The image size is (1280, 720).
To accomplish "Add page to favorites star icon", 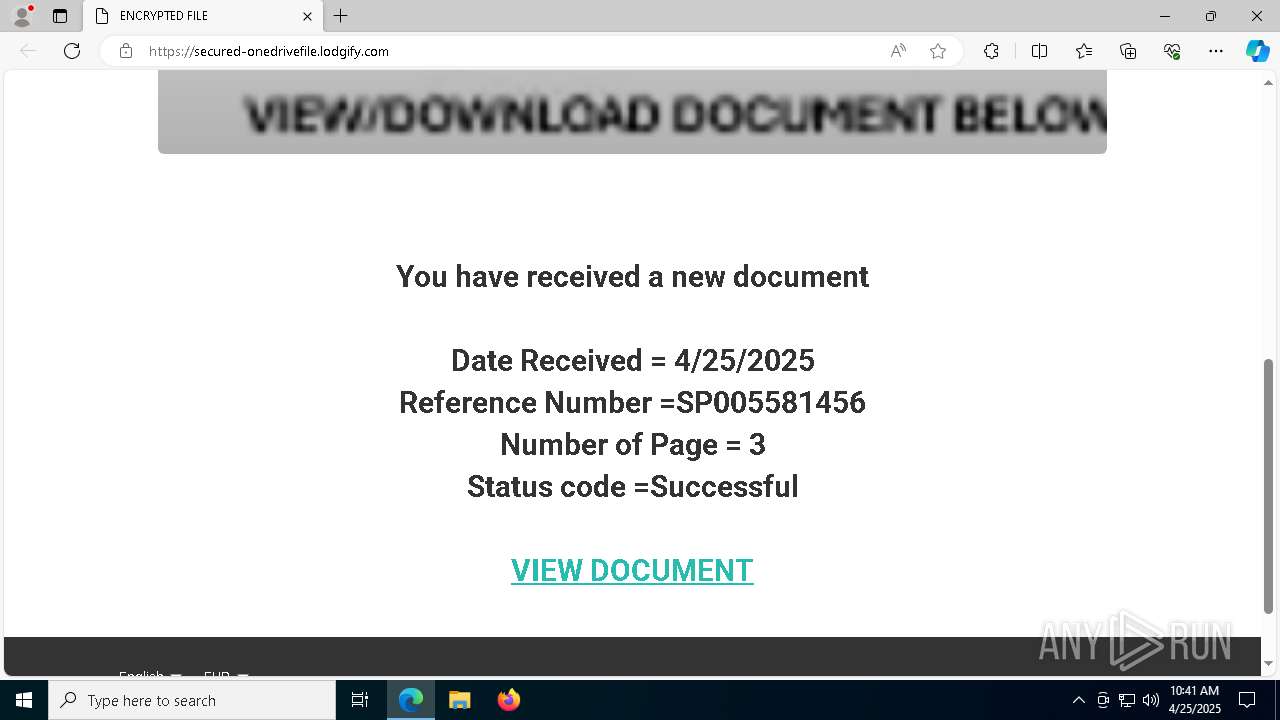I will pos(938,51).
